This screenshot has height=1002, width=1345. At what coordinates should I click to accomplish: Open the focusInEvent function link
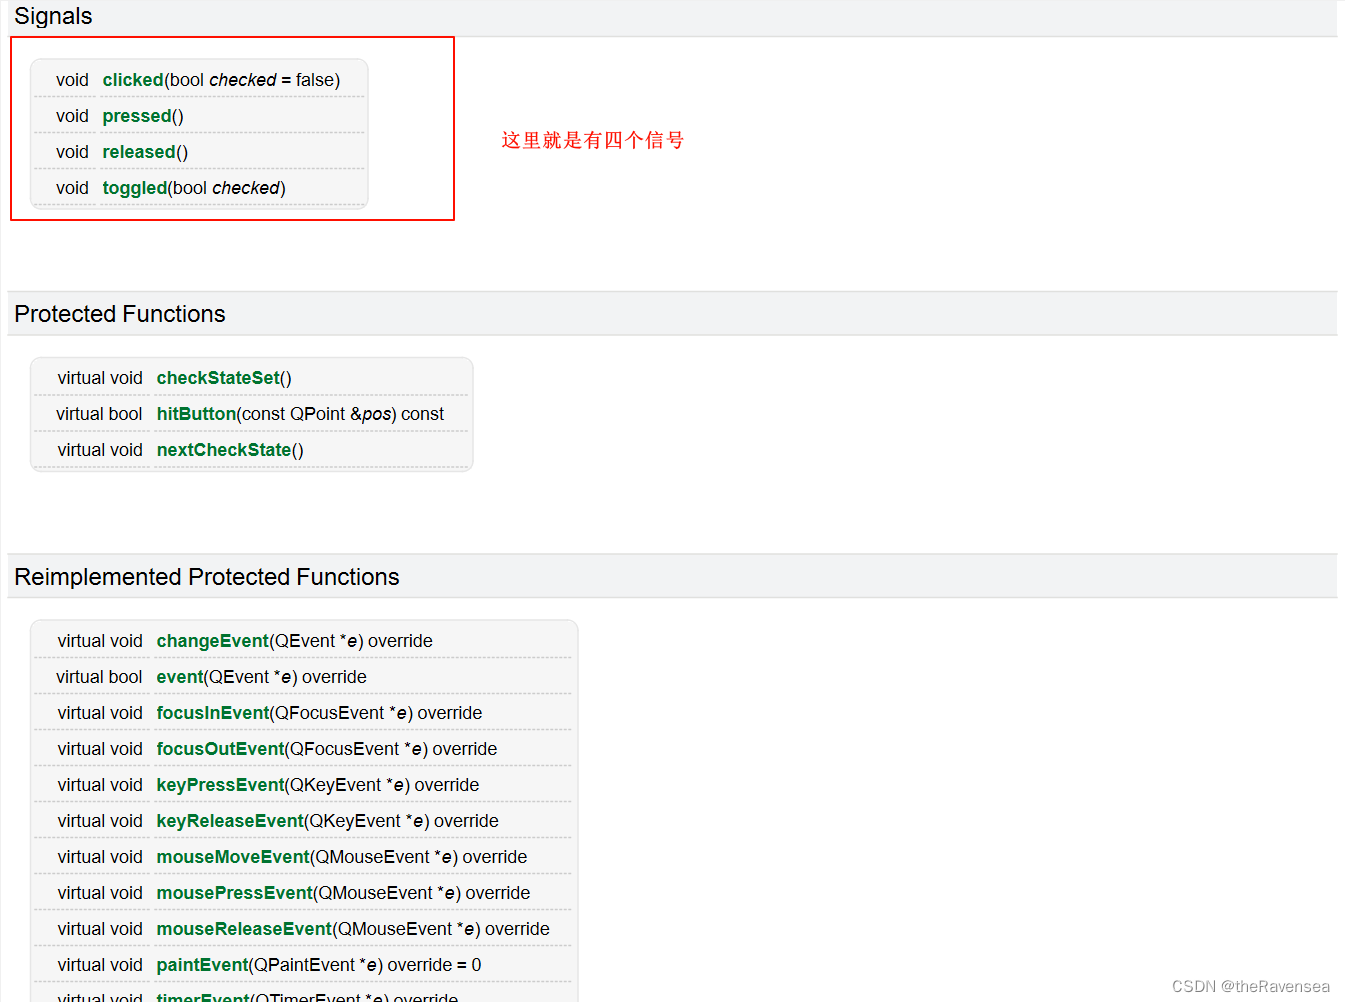point(213,713)
